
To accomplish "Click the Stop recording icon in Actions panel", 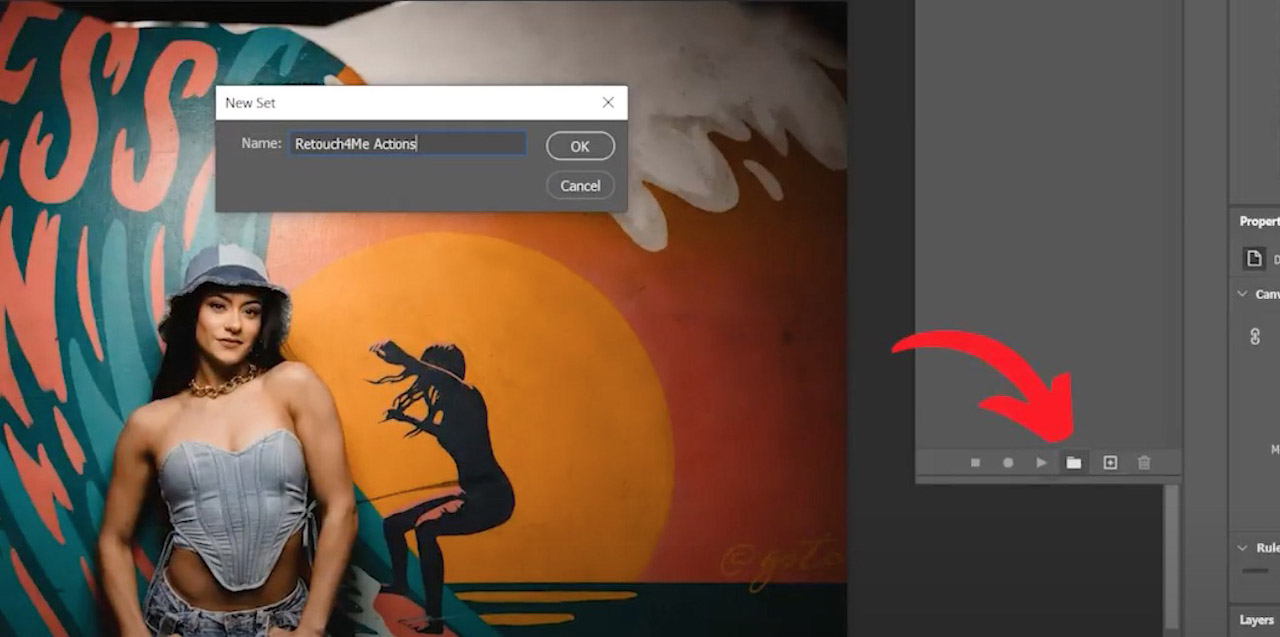I will point(975,462).
